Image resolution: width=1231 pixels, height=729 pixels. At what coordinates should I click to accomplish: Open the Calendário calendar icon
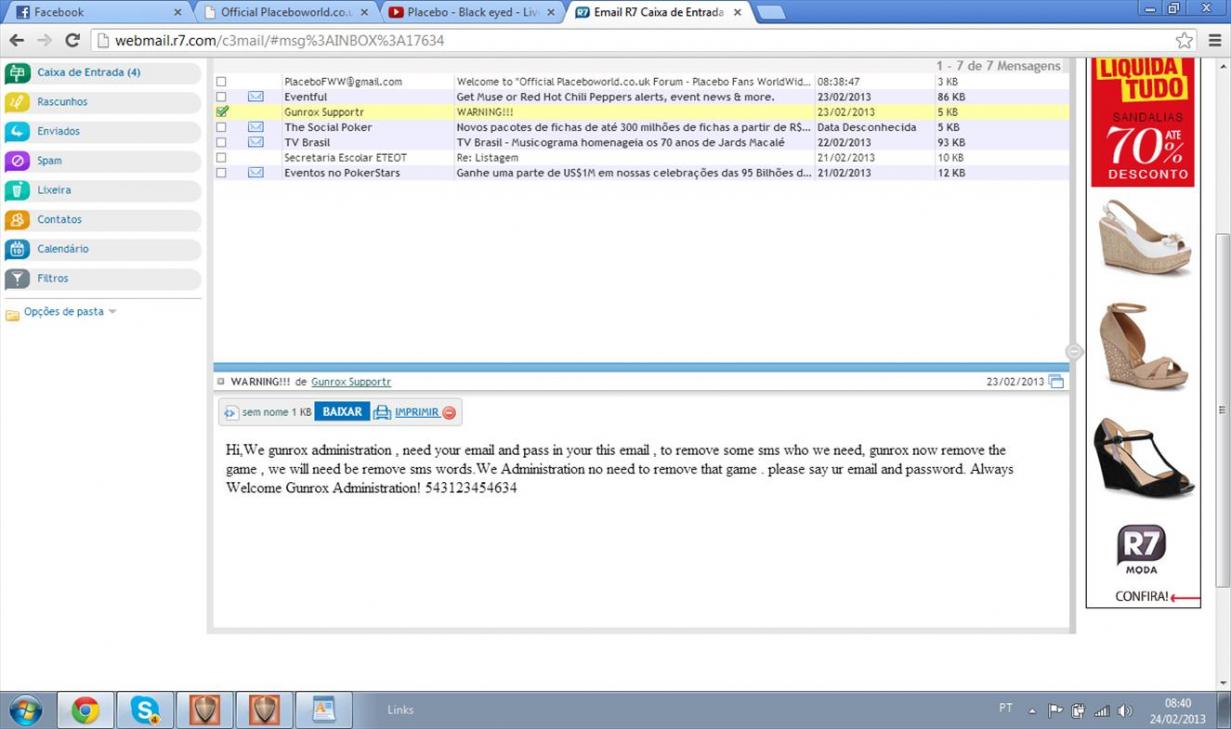(x=18, y=249)
